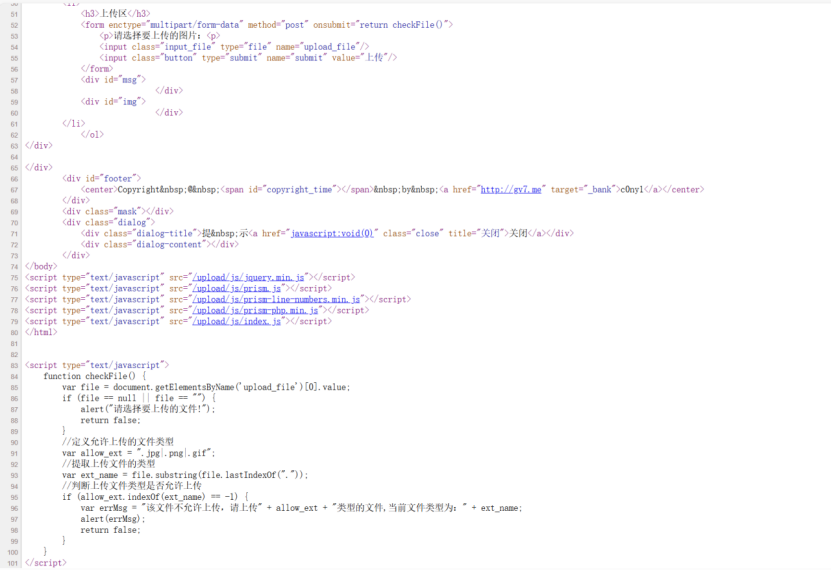Click the line number 91
831x570 pixels.
(x=14, y=453)
